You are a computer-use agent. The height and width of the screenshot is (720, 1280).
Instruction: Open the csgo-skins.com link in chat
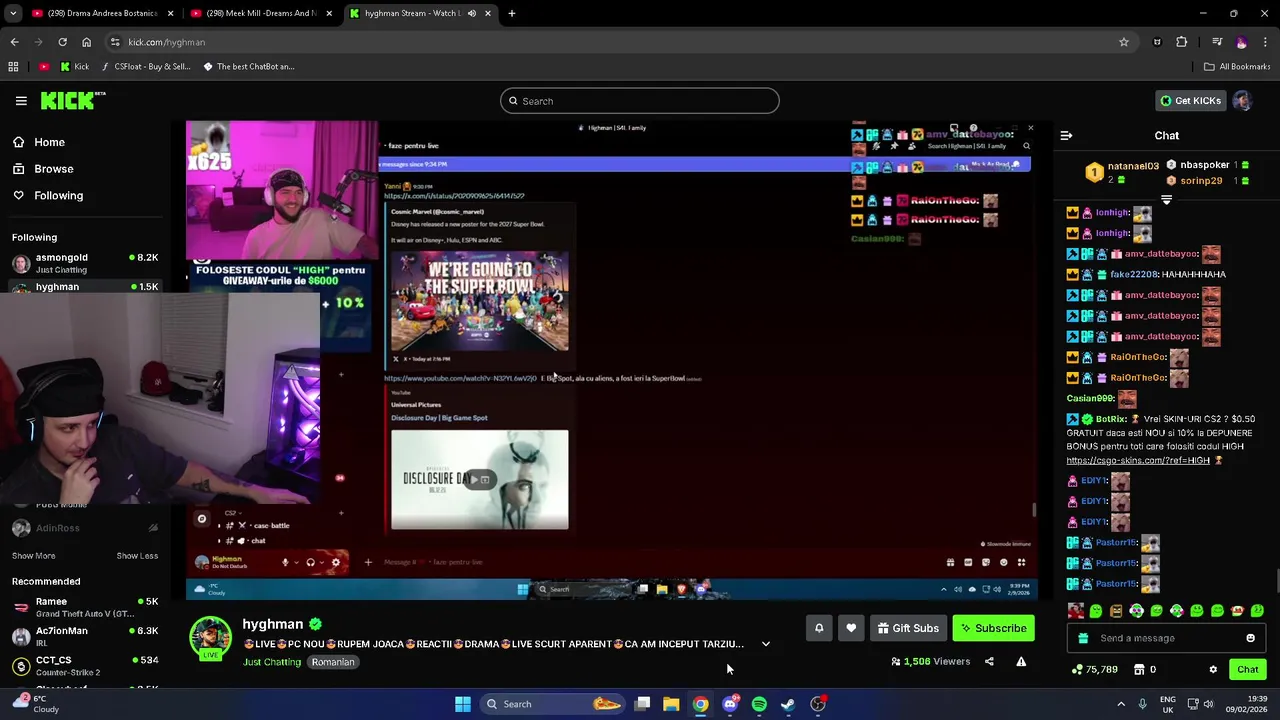[x=1138, y=460]
